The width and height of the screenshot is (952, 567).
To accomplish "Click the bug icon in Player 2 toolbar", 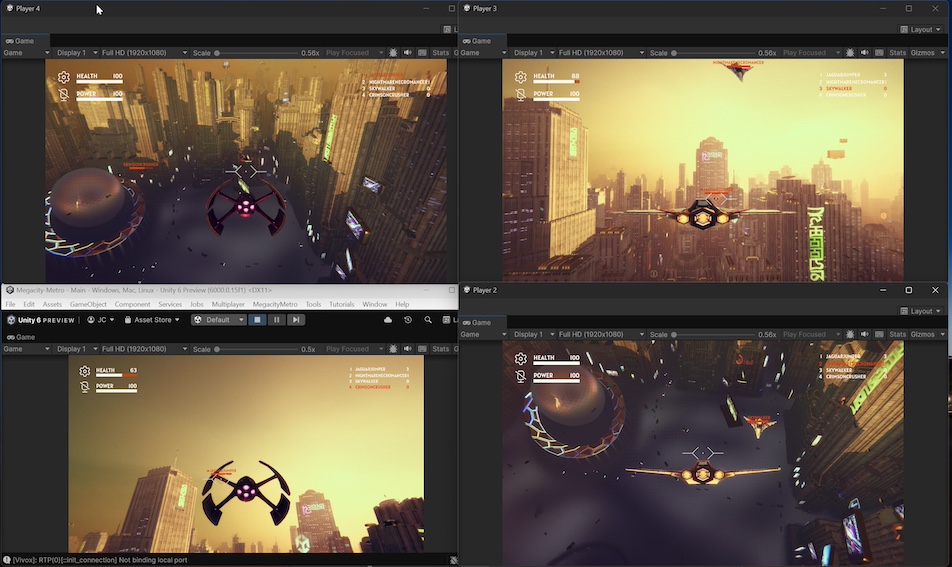I will [849, 335].
